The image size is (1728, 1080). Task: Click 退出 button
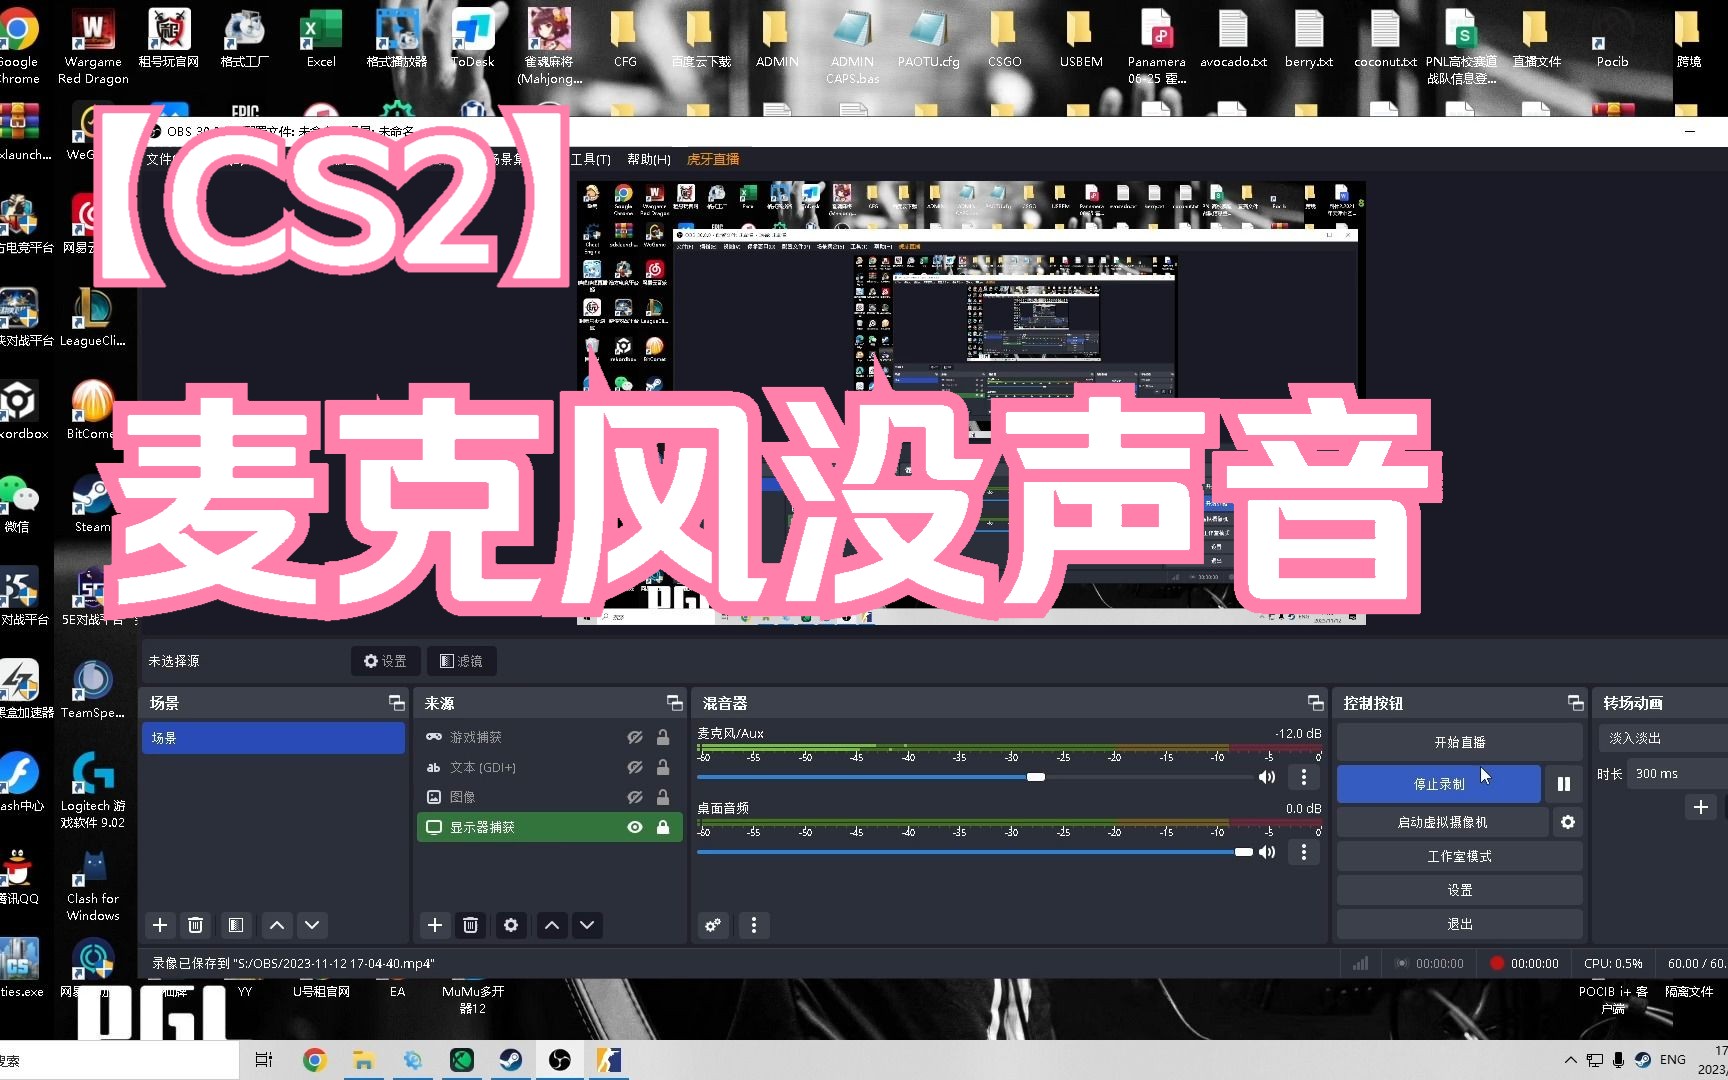point(1459,924)
